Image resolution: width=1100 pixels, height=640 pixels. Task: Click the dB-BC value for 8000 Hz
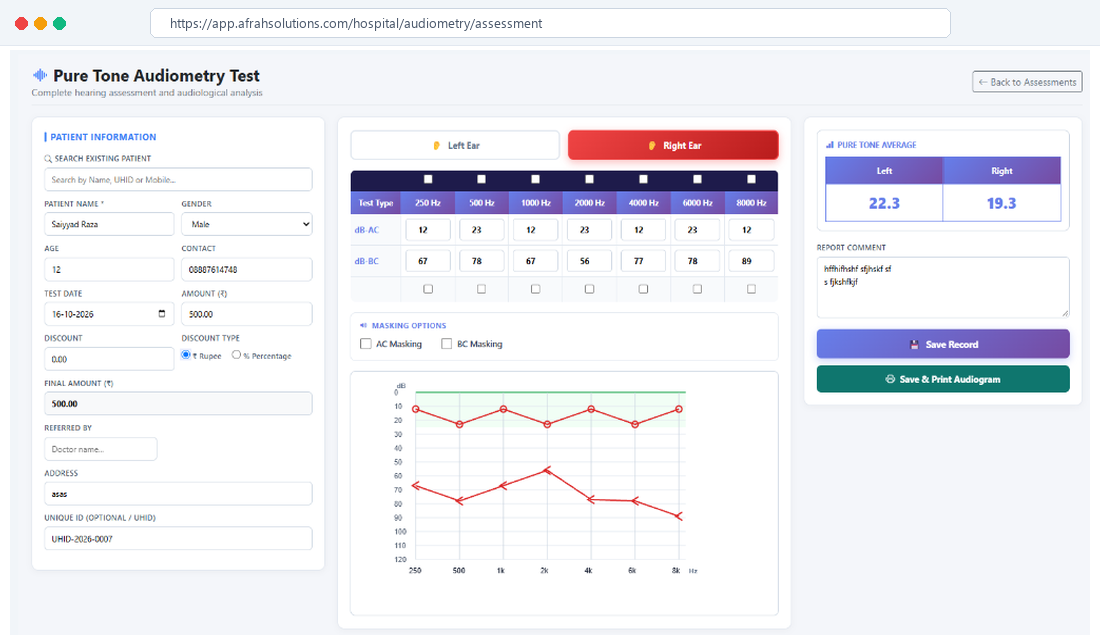(x=751, y=261)
